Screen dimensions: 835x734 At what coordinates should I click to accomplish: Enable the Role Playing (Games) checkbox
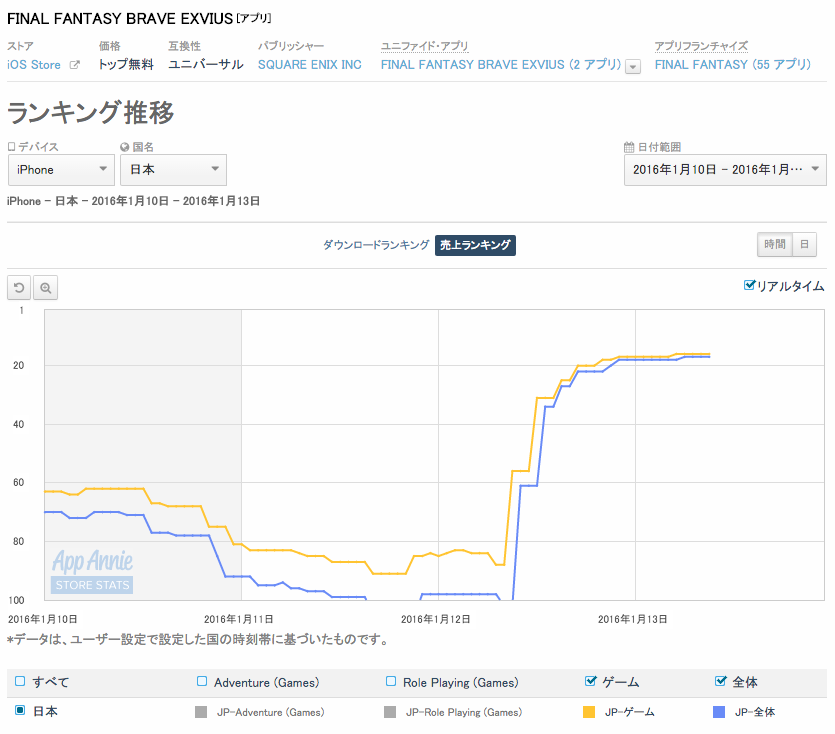[x=391, y=681]
